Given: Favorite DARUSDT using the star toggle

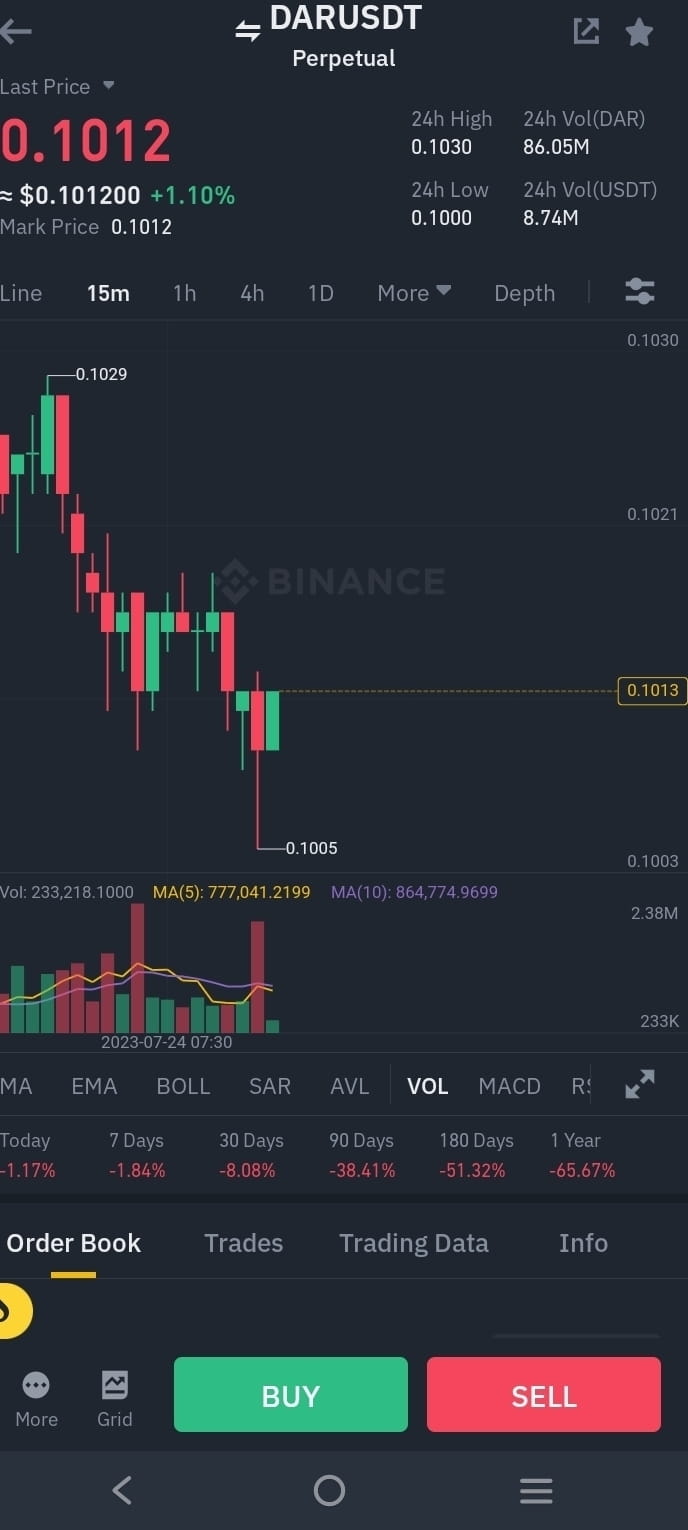Looking at the screenshot, I should pos(639,31).
